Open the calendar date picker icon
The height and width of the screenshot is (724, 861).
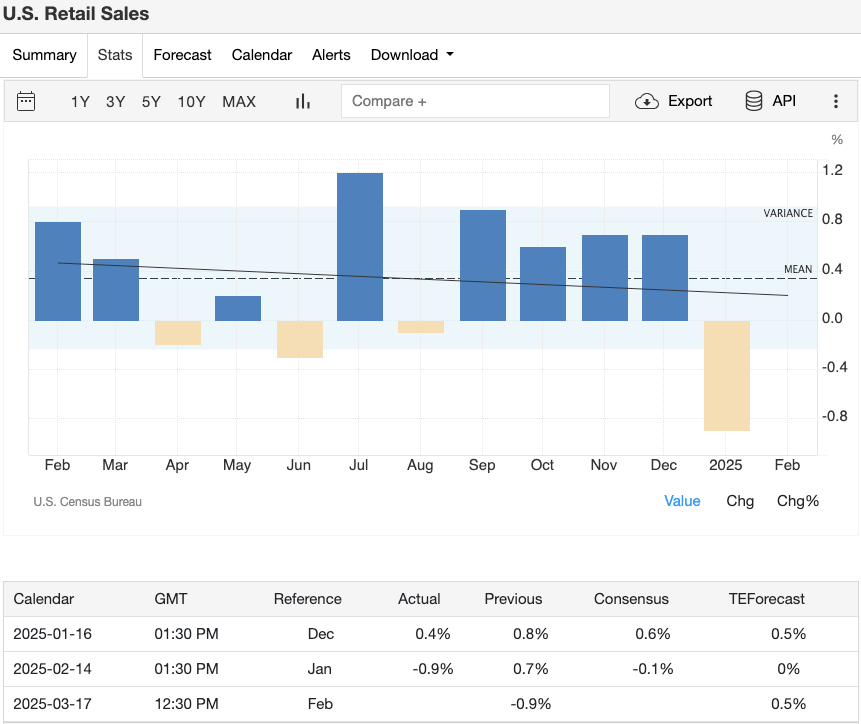click(25, 100)
